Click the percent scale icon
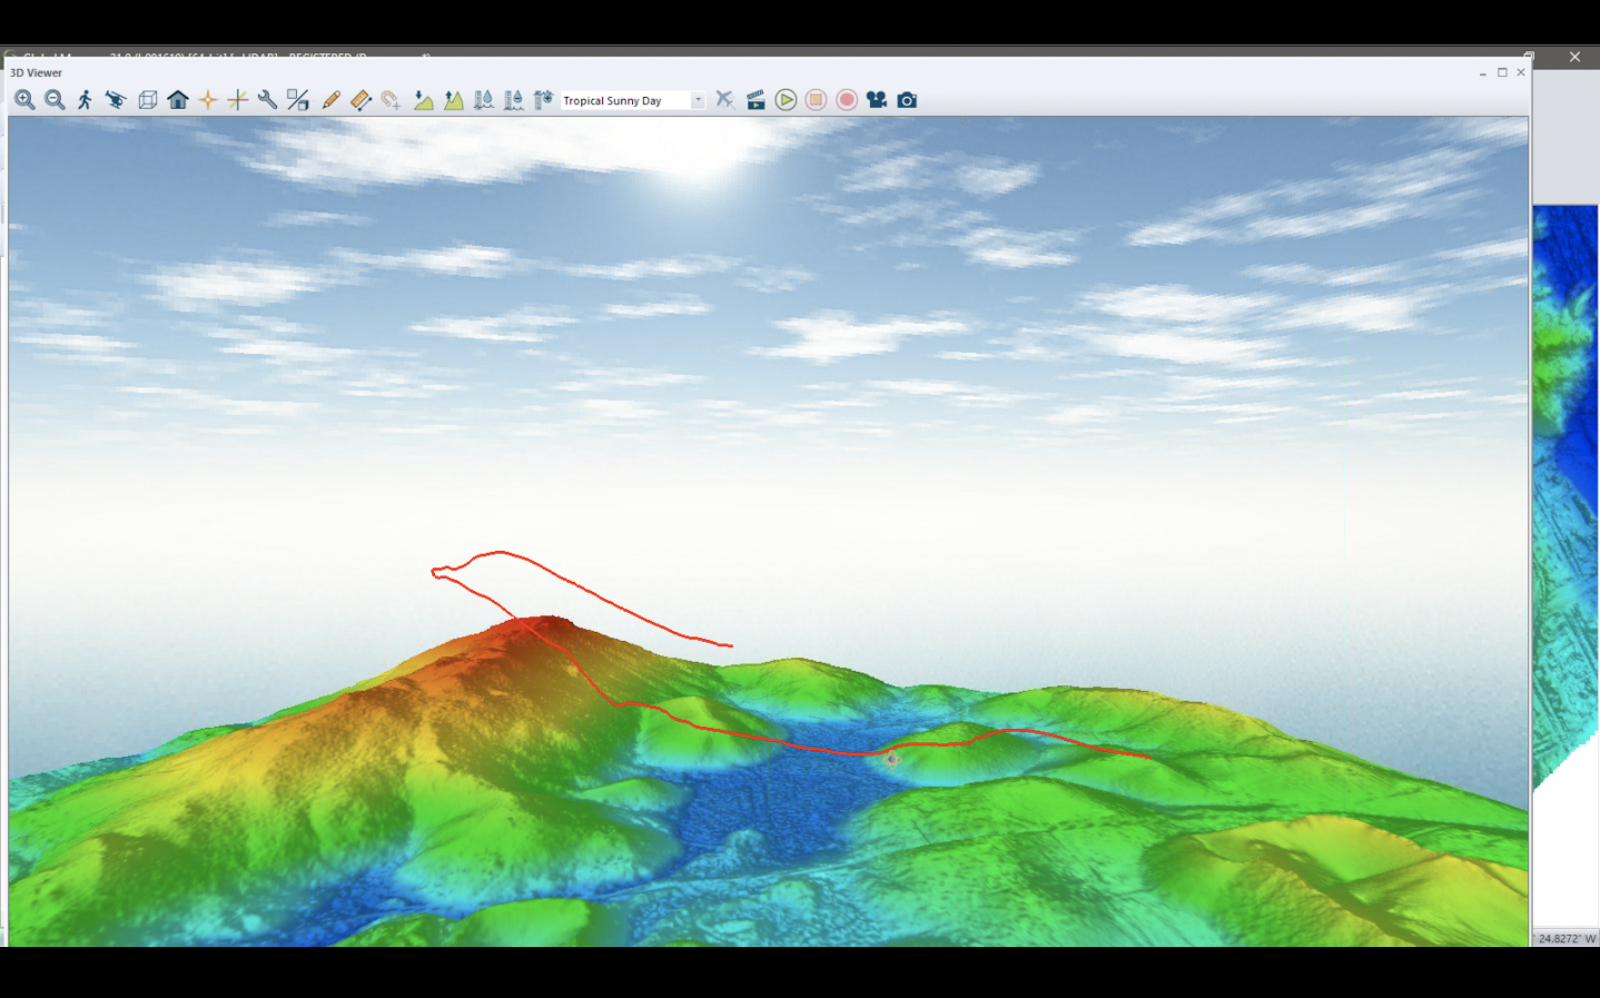 pos(298,100)
